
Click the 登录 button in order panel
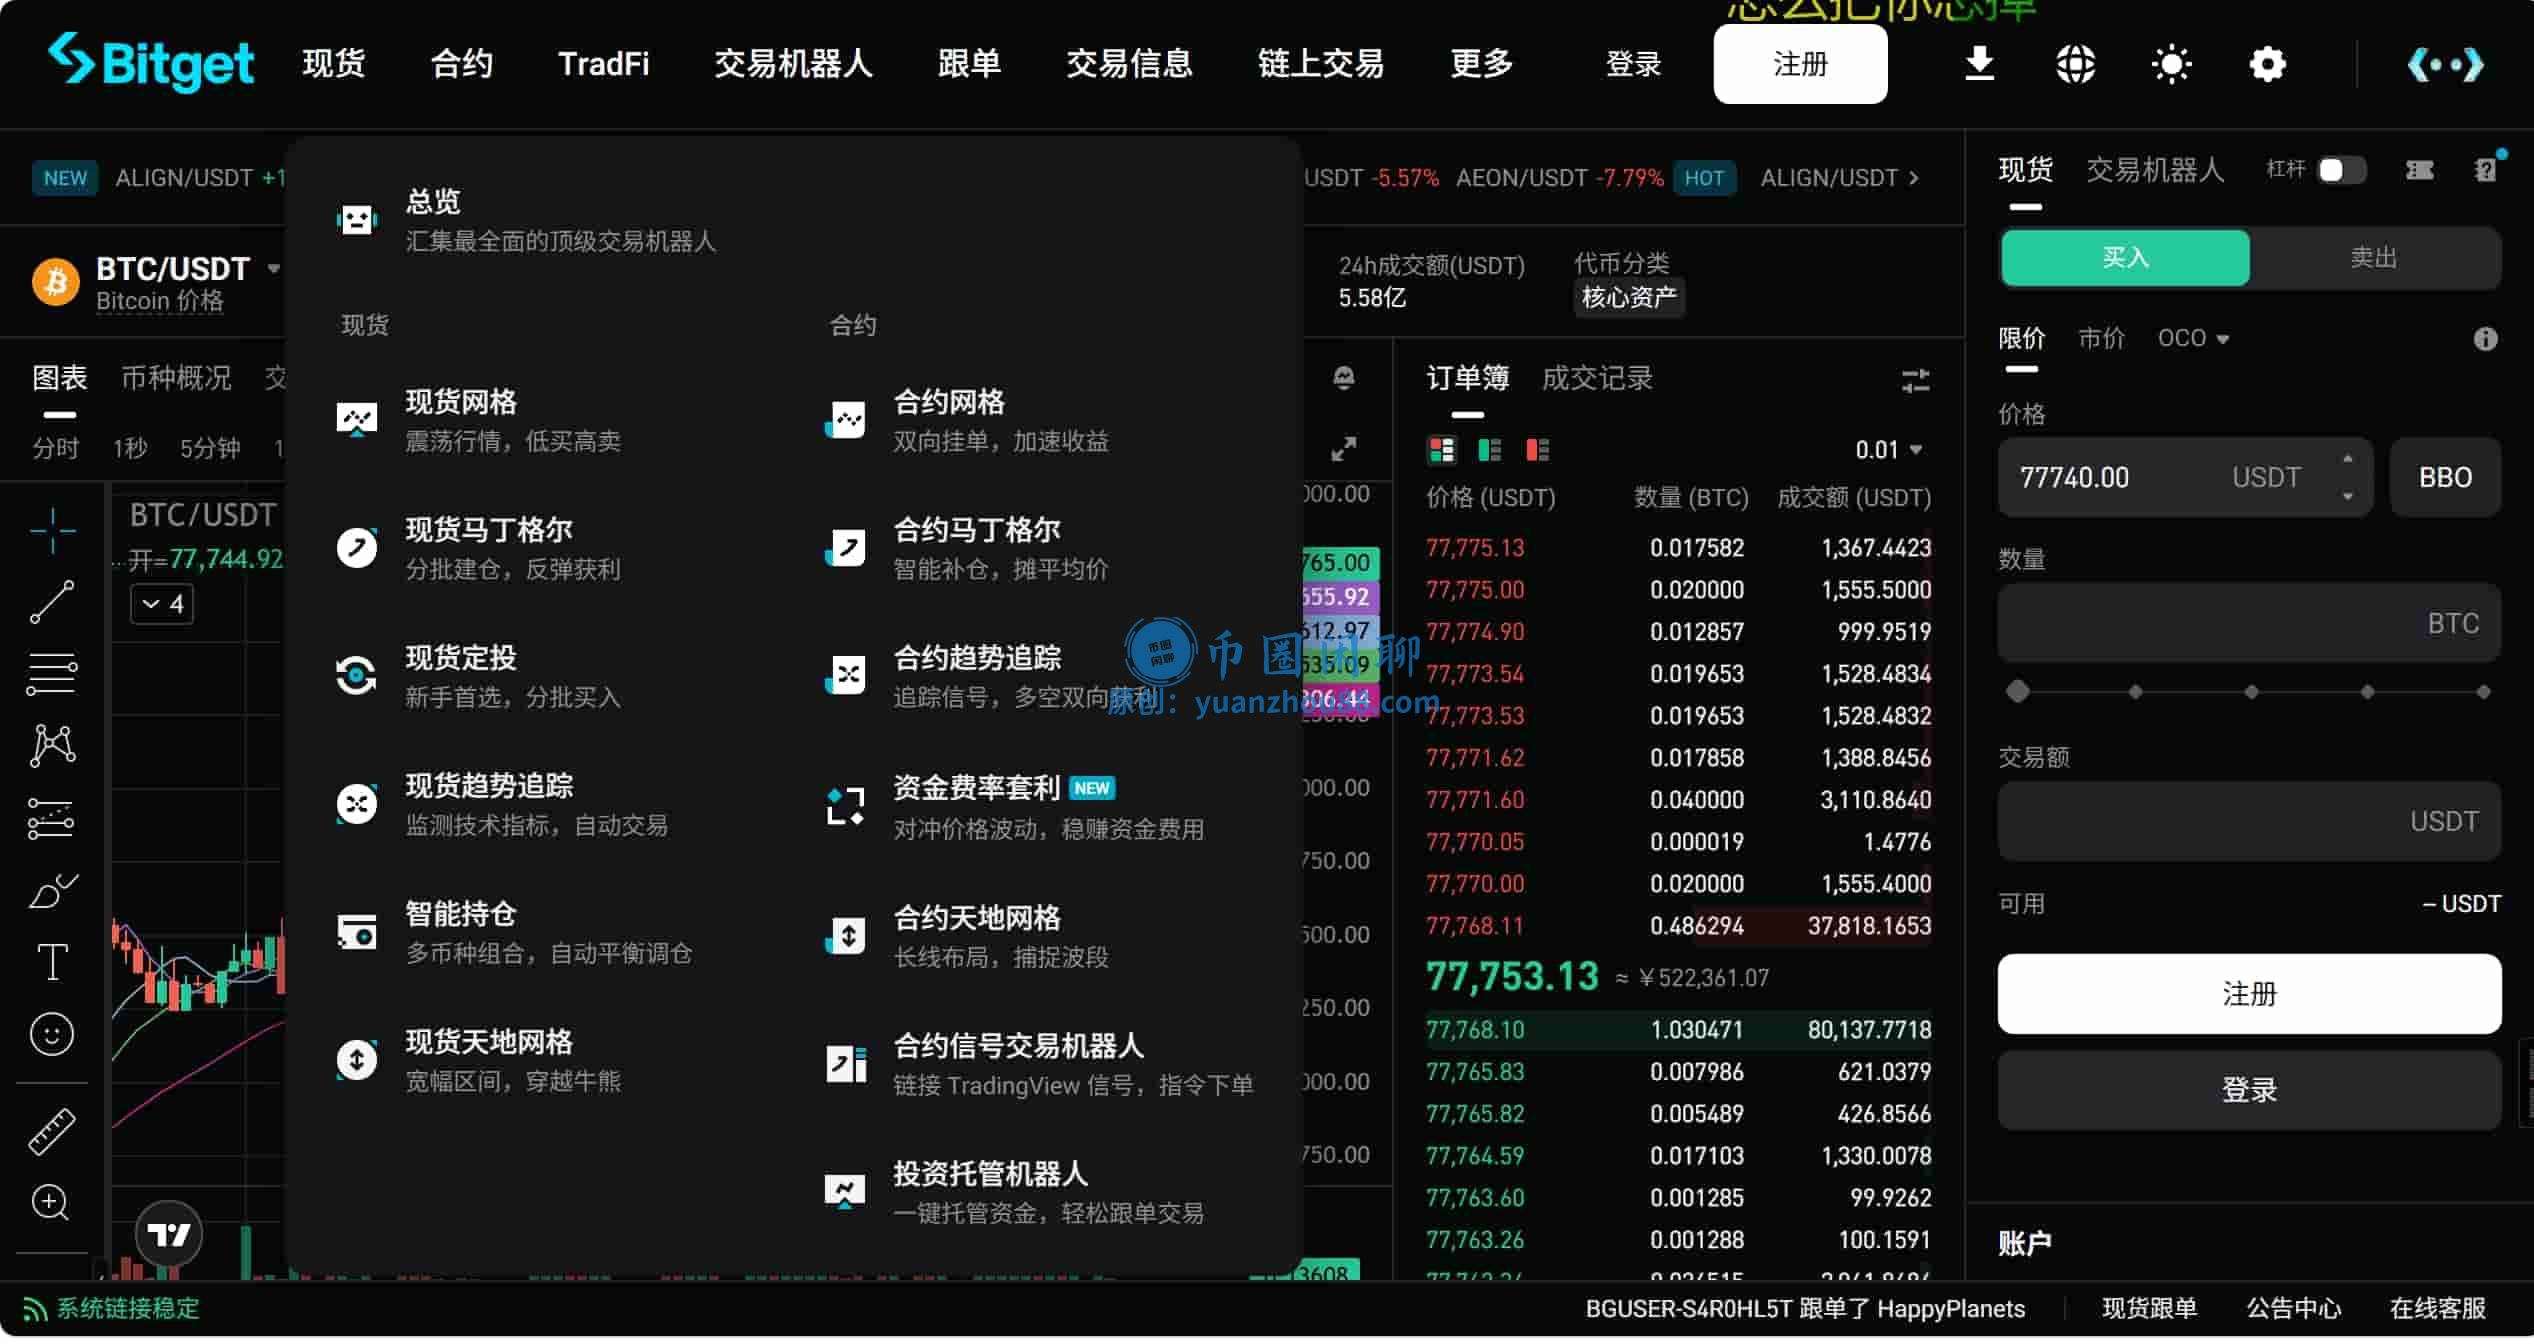(2249, 1090)
